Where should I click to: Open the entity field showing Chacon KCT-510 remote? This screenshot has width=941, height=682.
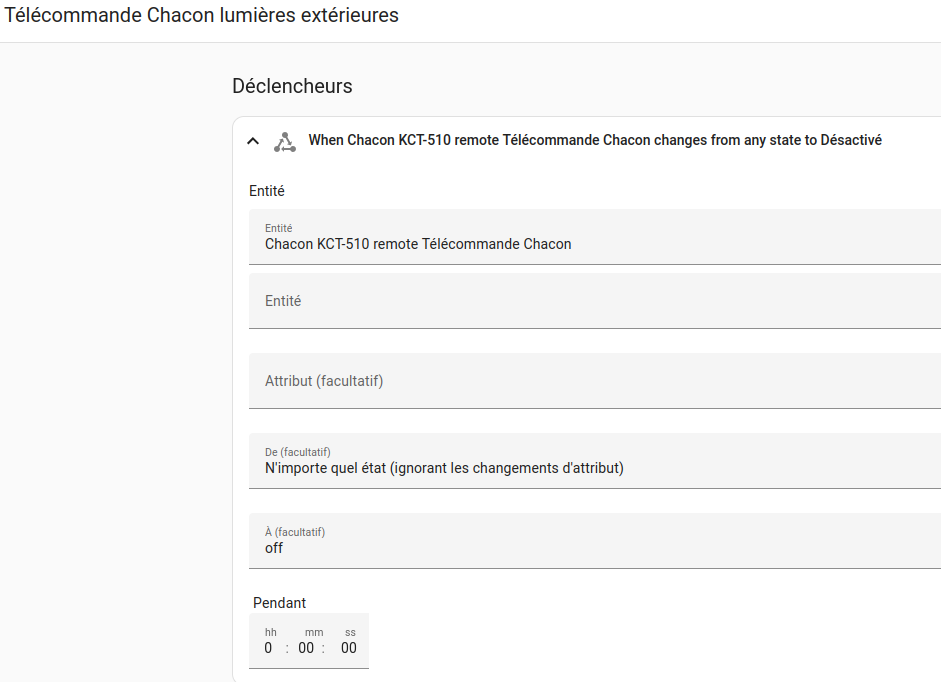pos(595,237)
